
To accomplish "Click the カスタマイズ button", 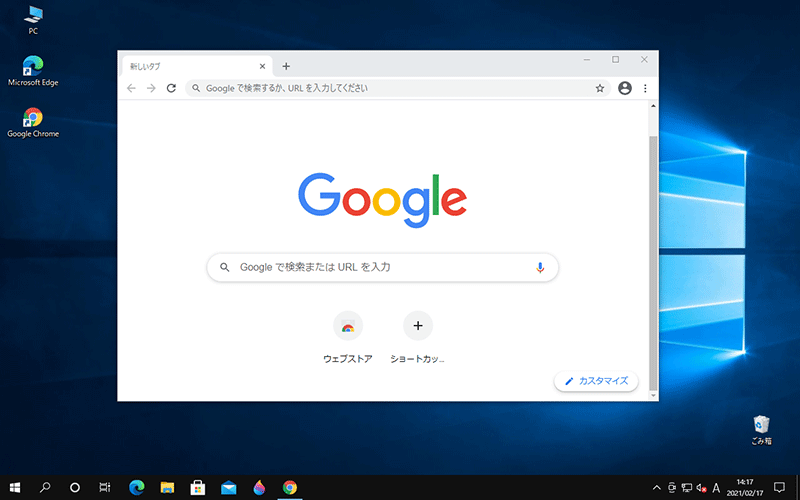I will [596, 381].
